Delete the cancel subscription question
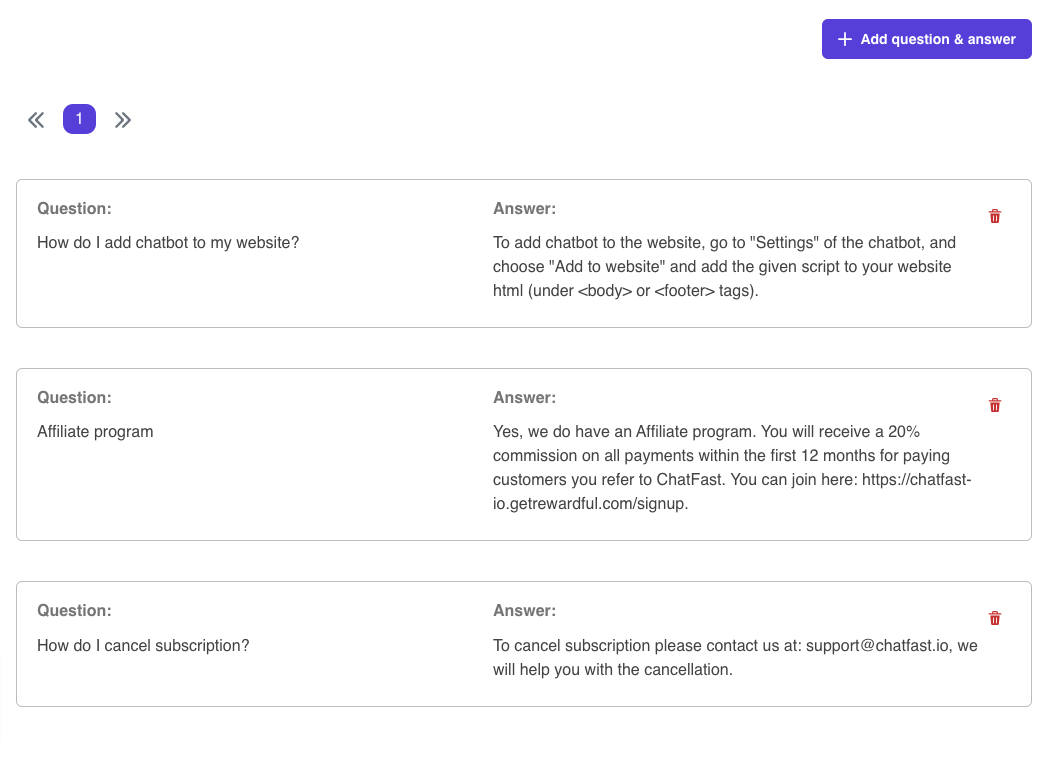 pyautogui.click(x=994, y=618)
